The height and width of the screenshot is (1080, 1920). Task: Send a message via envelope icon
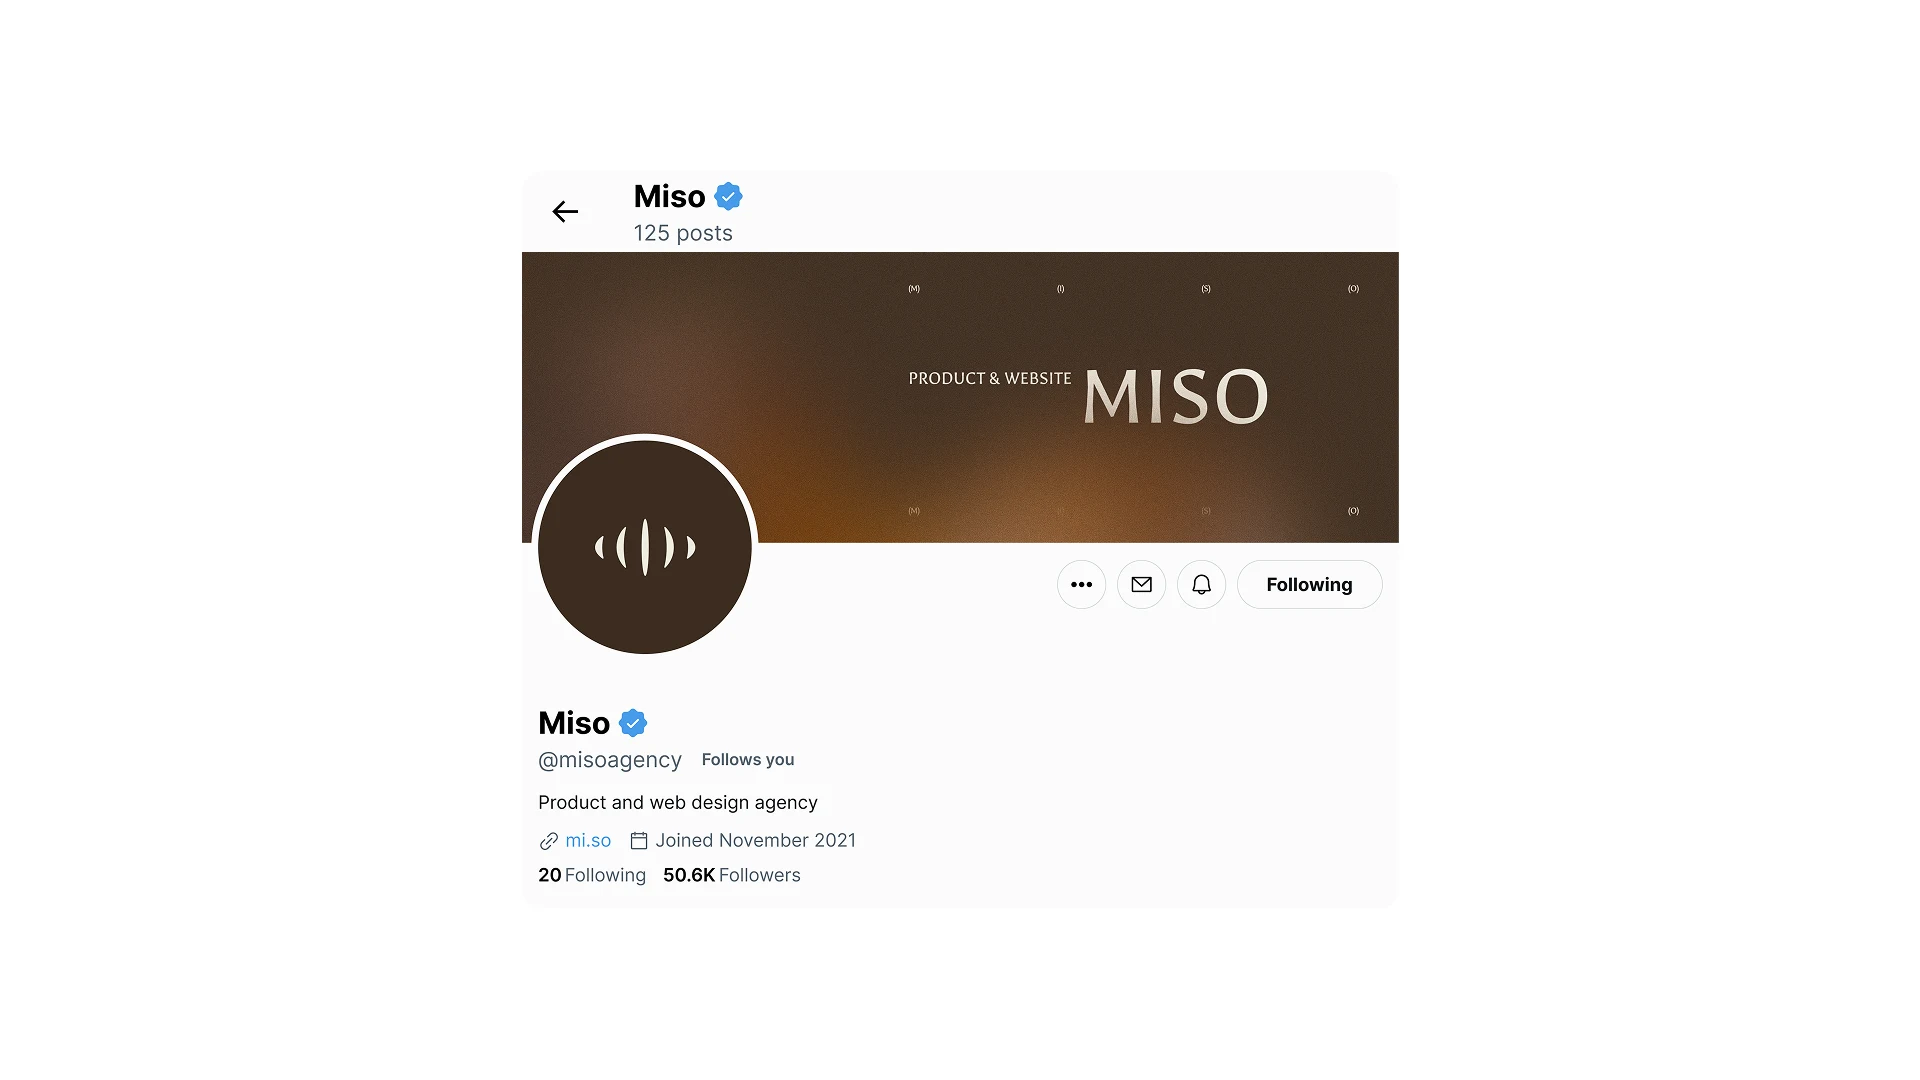point(1141,585)
